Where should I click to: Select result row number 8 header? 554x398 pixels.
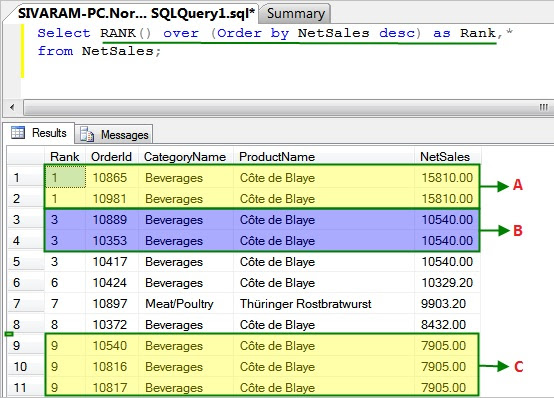(x=26, y=324)
